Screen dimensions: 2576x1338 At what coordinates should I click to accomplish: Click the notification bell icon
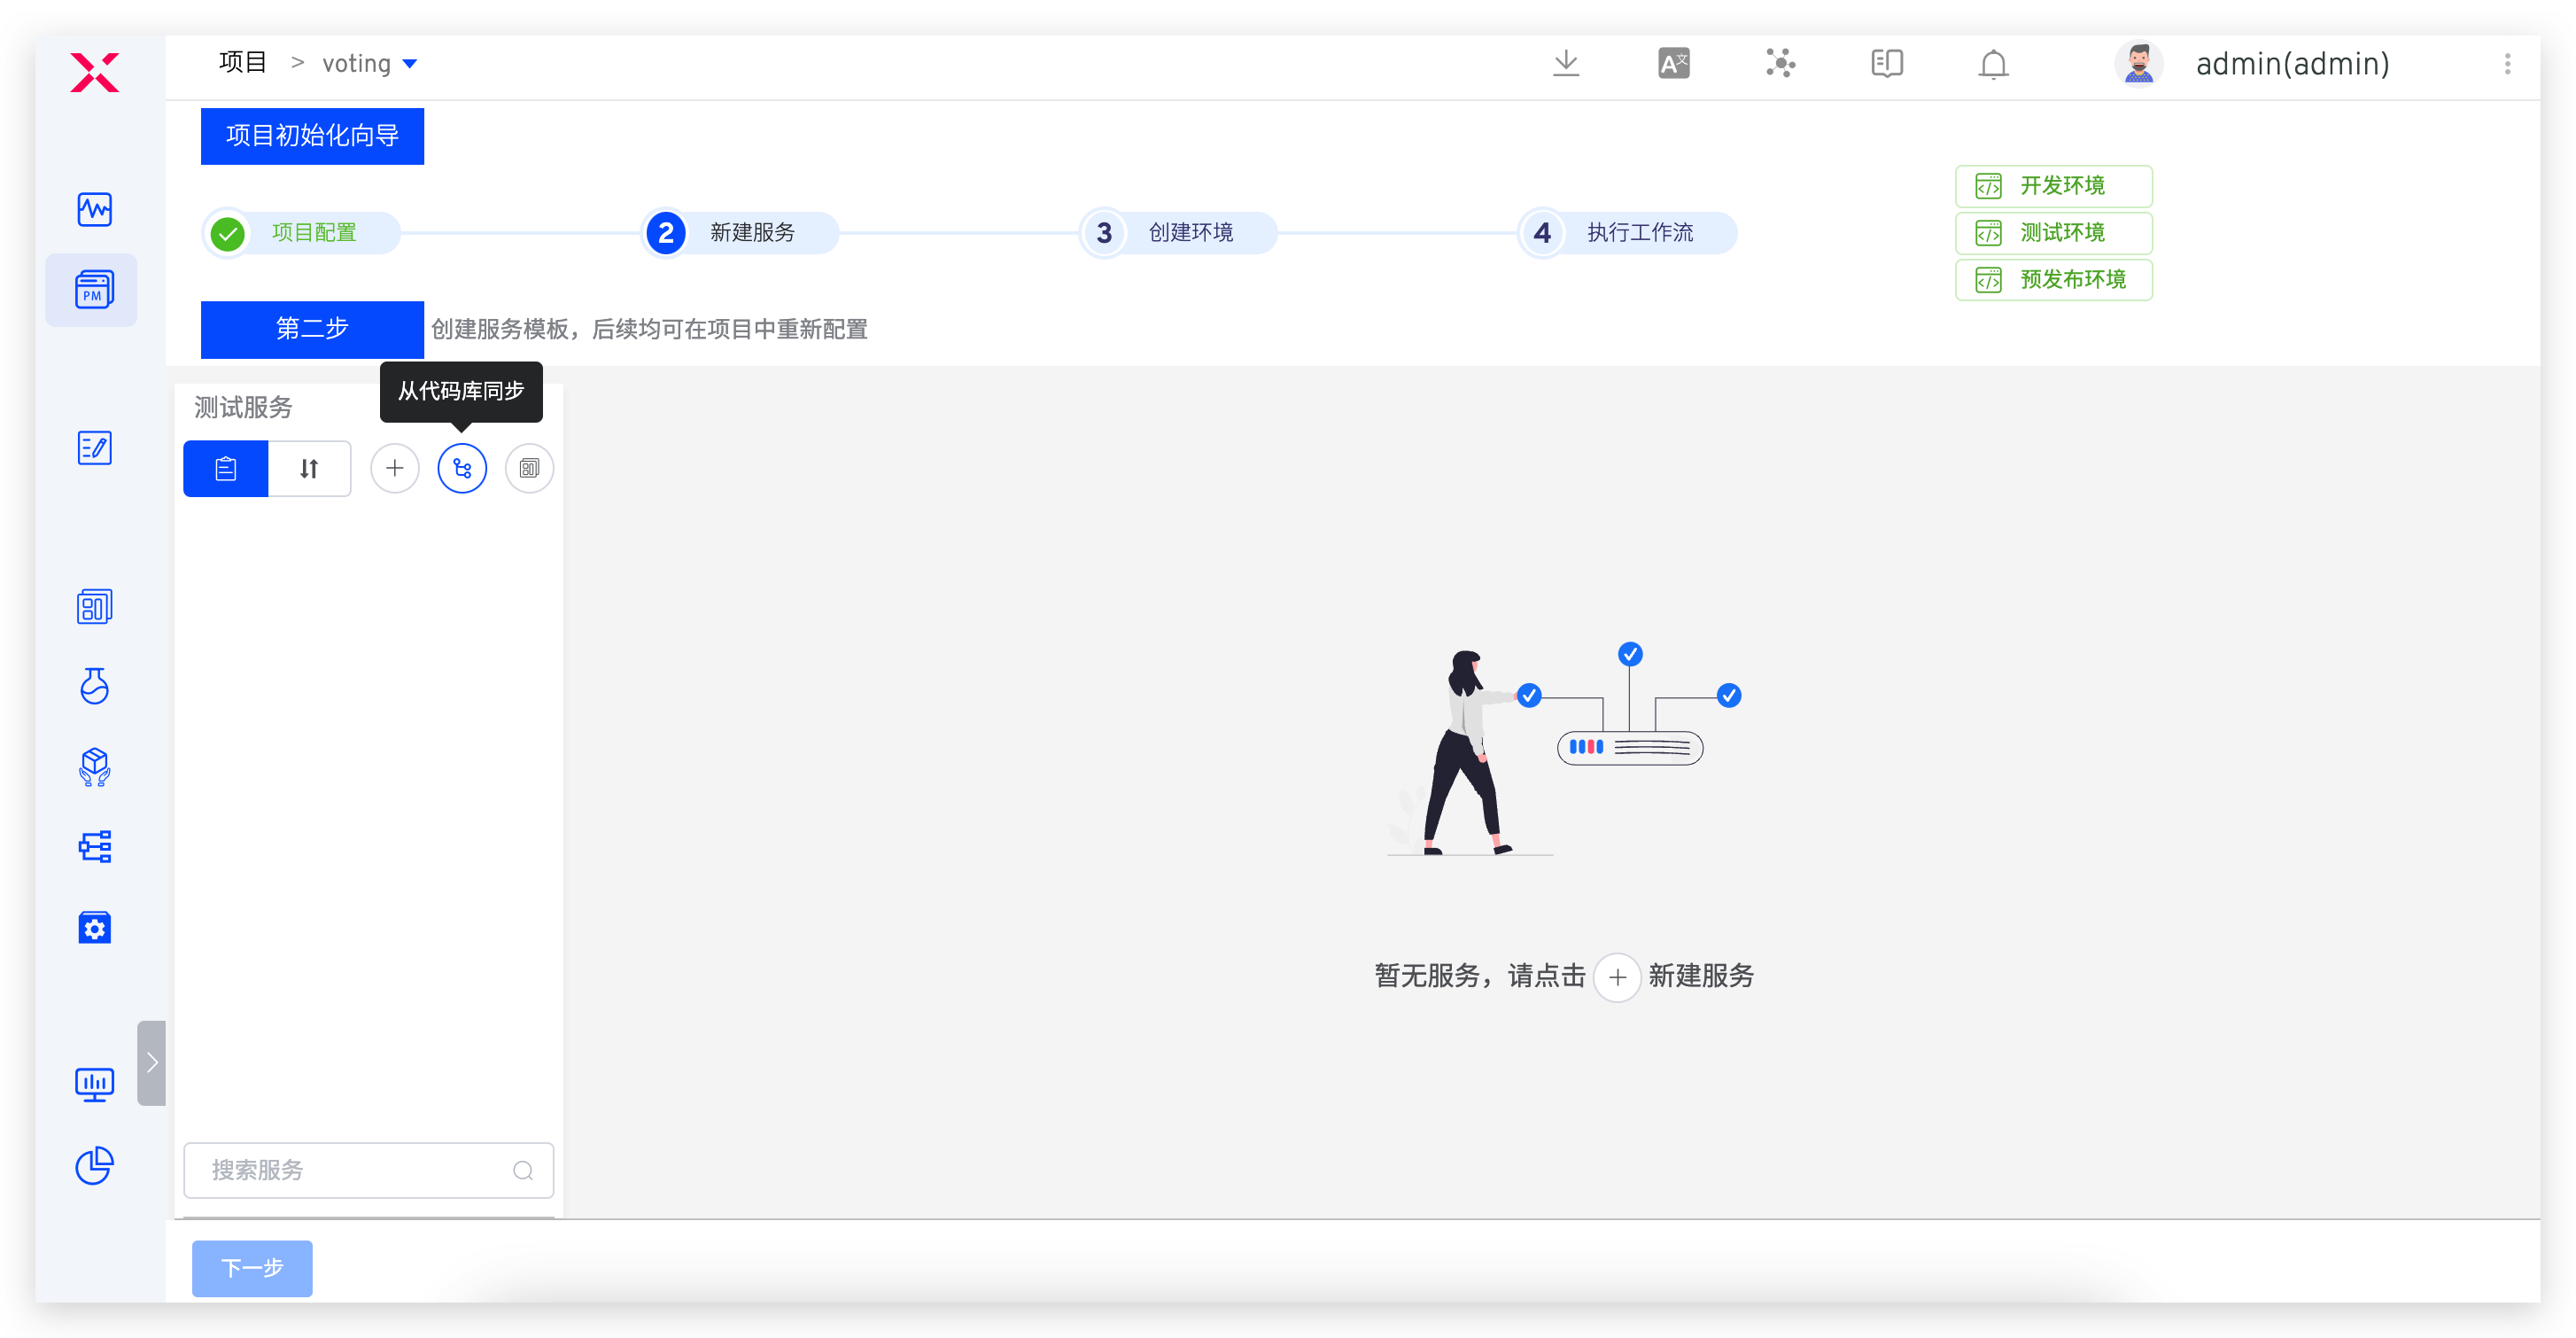(1993, 63)
